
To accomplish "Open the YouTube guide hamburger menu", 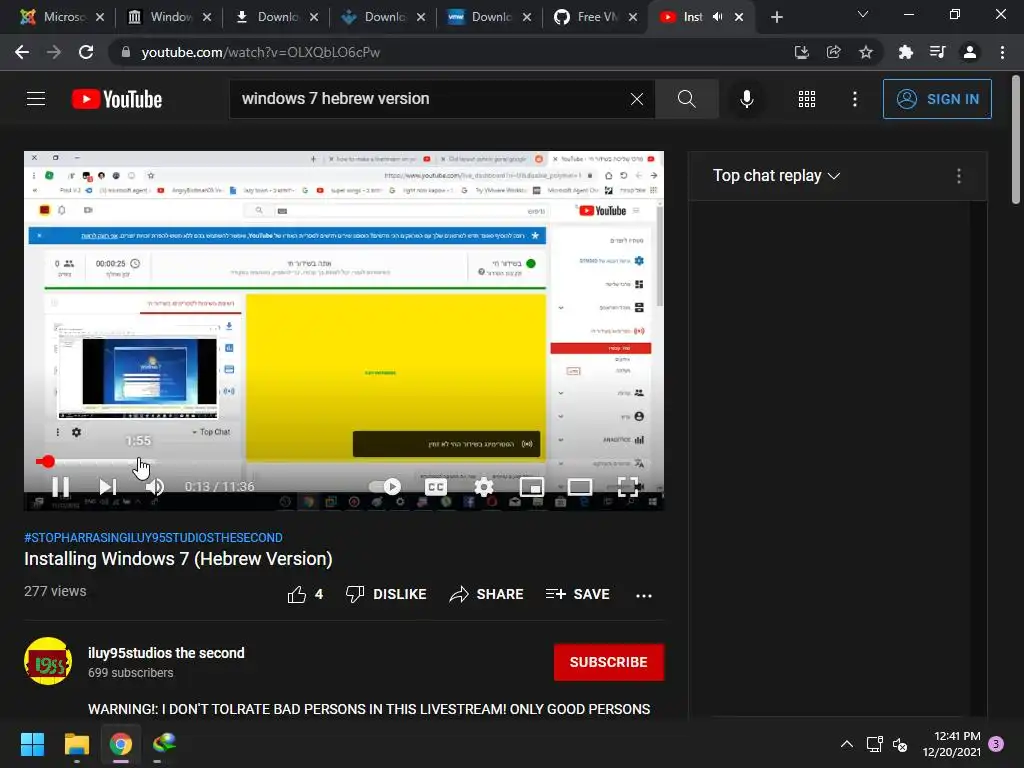I will (x=36, y=99).
